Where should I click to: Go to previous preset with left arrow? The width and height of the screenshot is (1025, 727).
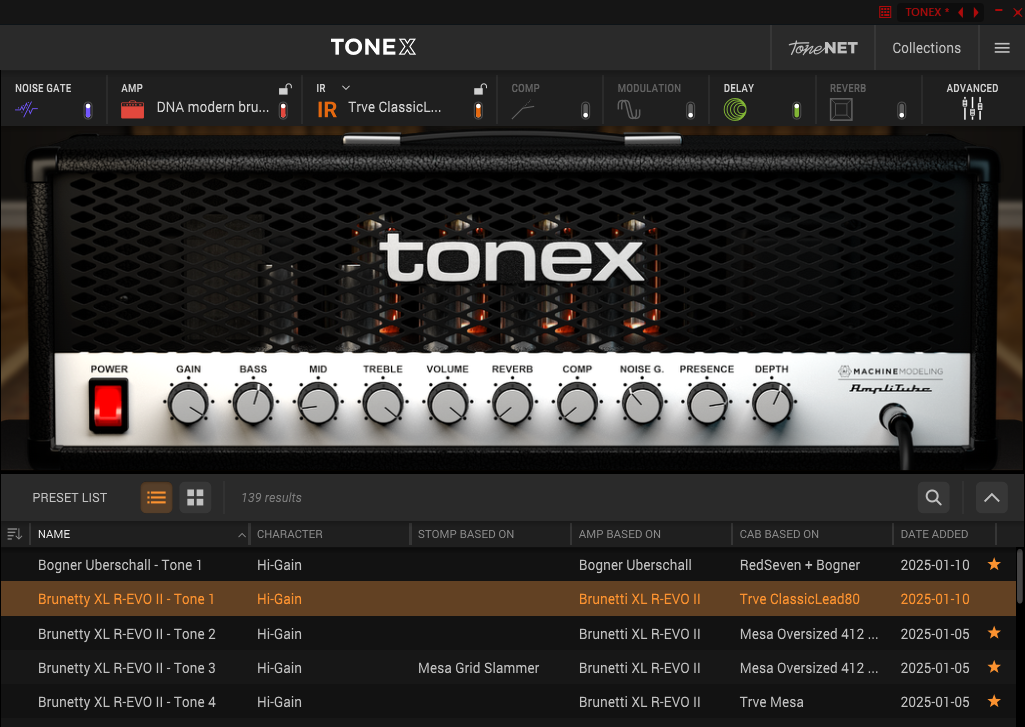click(961, 12)
